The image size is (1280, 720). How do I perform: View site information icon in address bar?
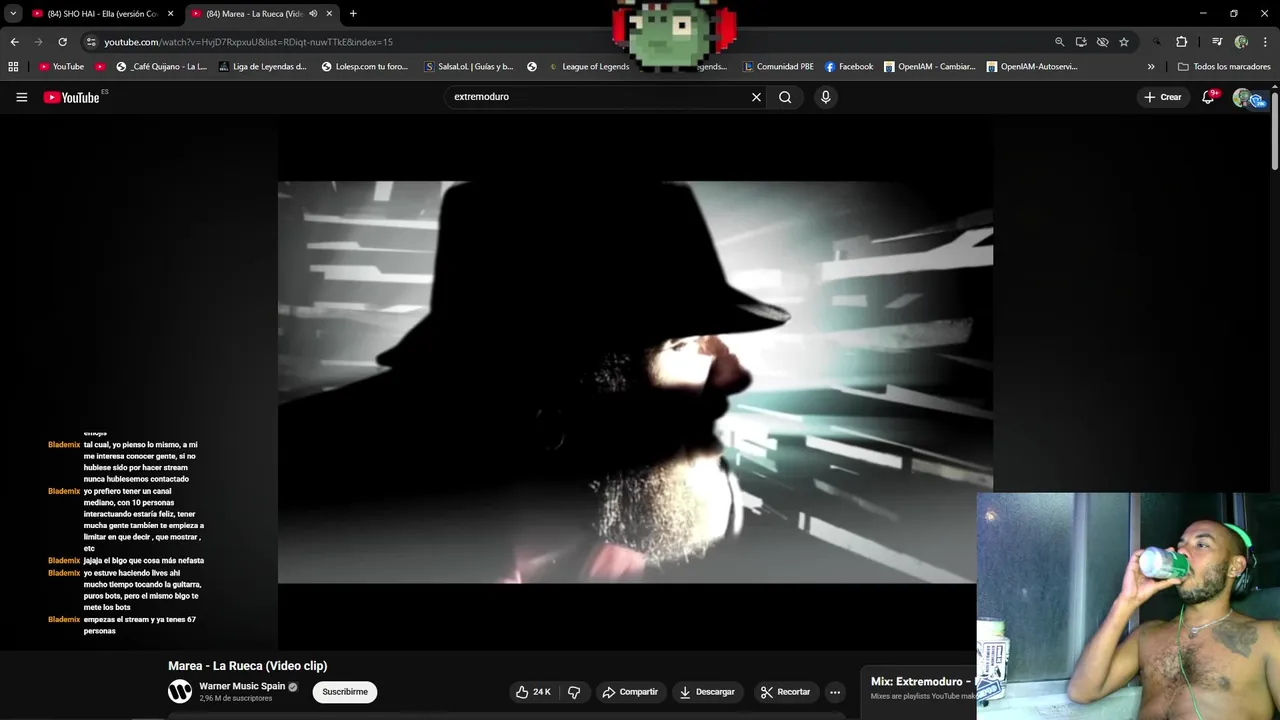pyautogui.click(x=91, y=42)
